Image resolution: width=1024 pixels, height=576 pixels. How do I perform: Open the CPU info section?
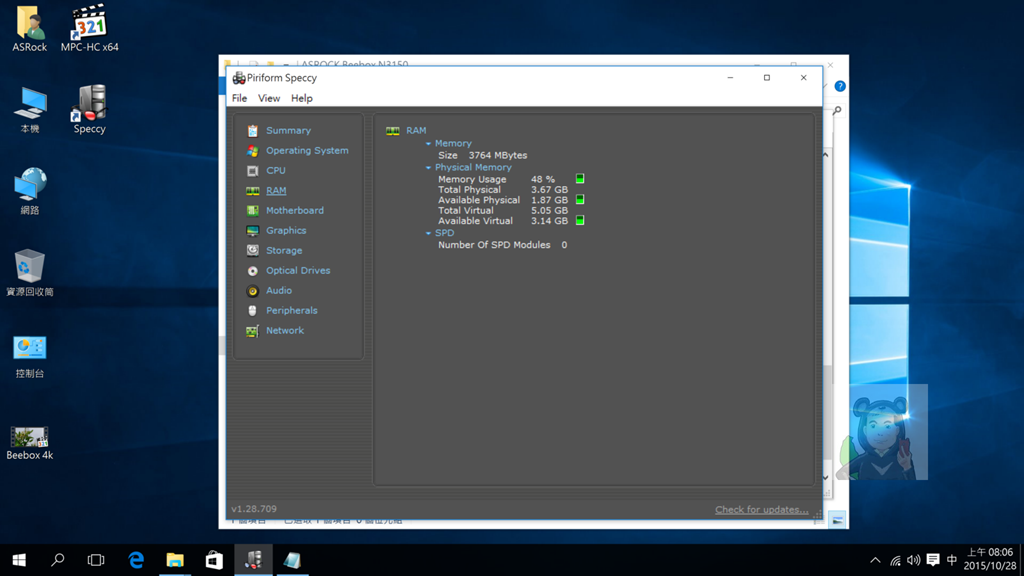point(275,171)
